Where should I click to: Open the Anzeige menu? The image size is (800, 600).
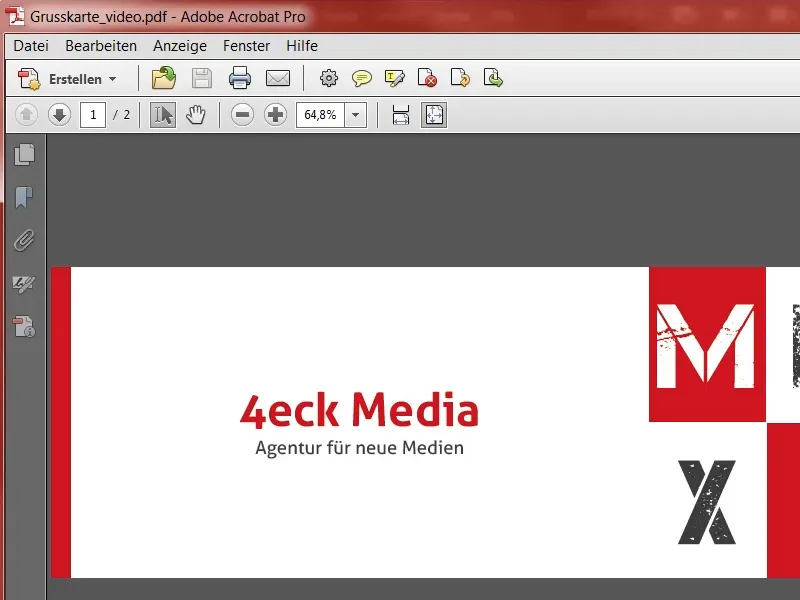pyautogui.click(x=180, y=46)
